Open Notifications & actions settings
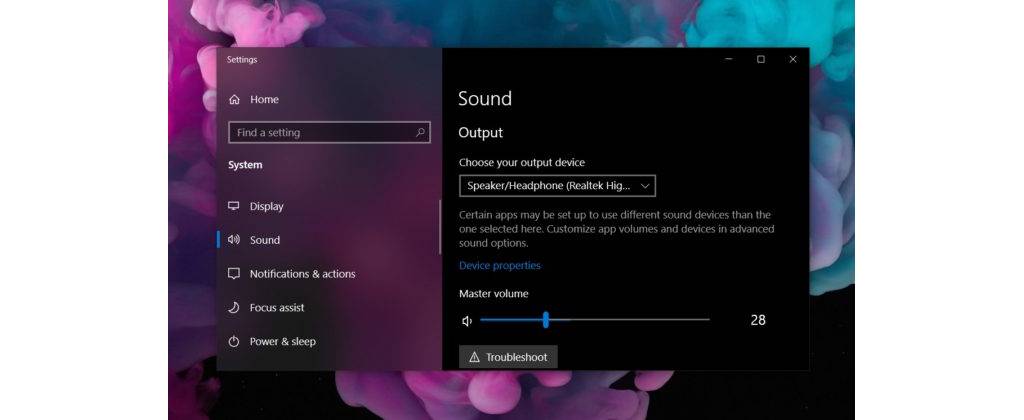This screenshot has height=420, width=1024. [x=302, y=274]
